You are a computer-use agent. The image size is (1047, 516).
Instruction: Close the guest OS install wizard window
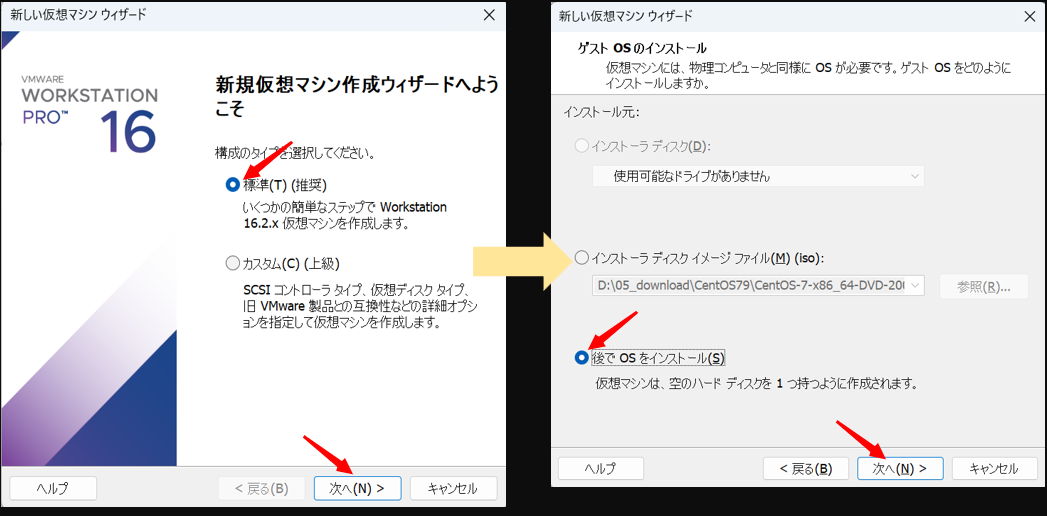(1029, 16)
